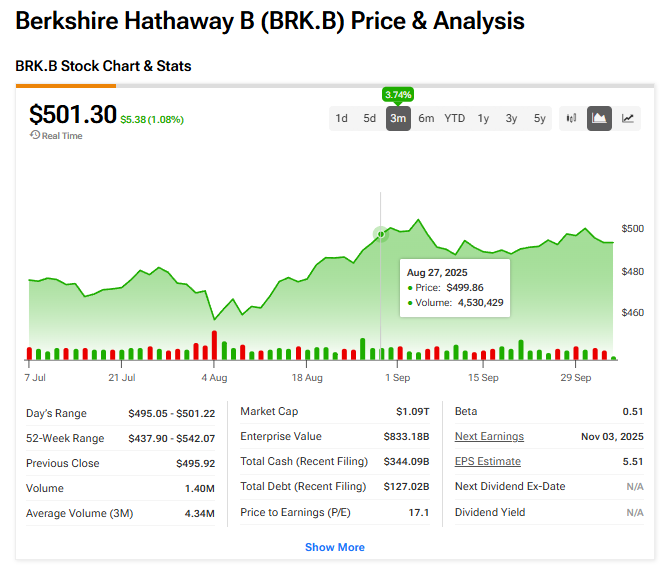669x569 pixels.
Task: Switch to line chart type
Action: pos(628,118)
